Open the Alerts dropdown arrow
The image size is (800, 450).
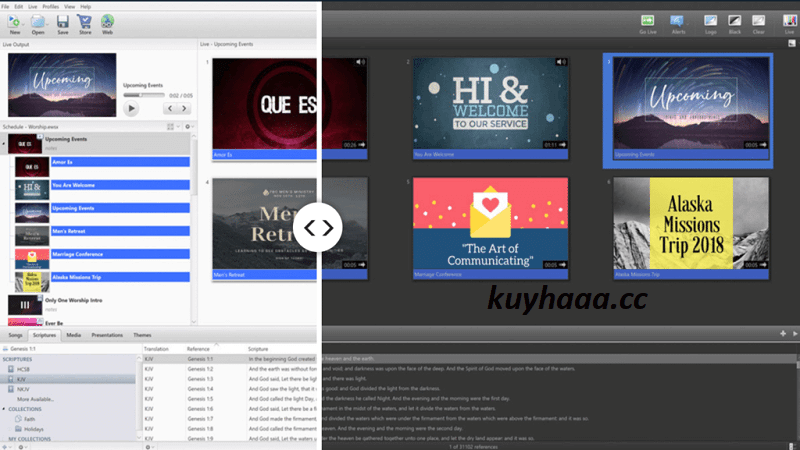point(688,24)
